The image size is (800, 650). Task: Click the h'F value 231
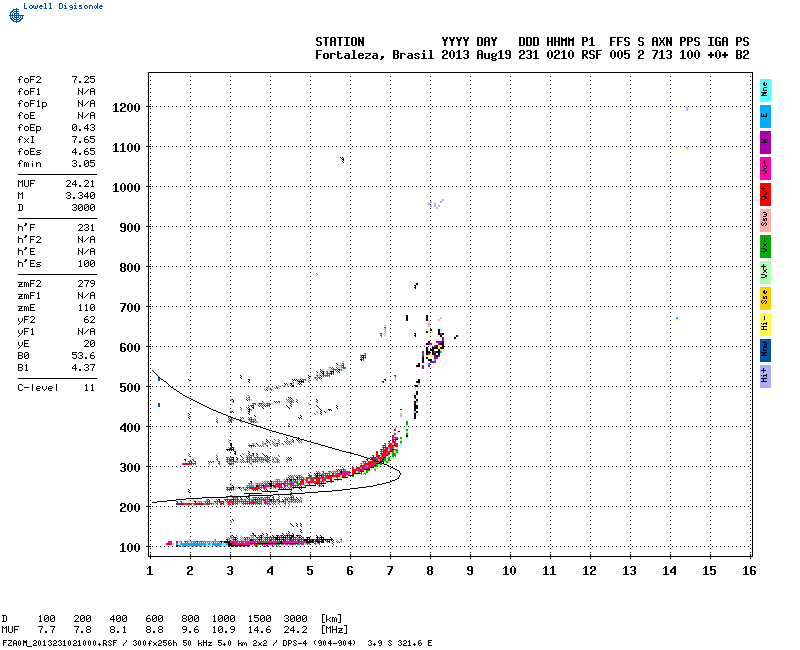pos(86,228)
